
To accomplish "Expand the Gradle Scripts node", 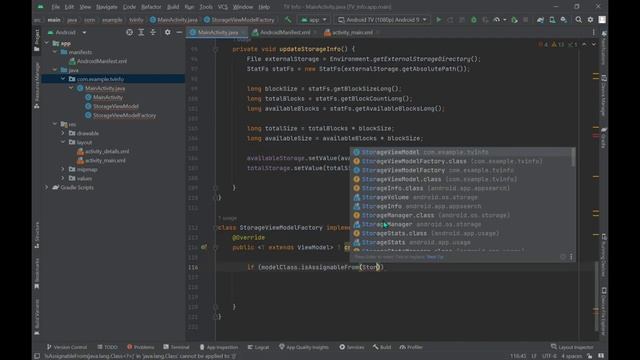I will [47, 187].
